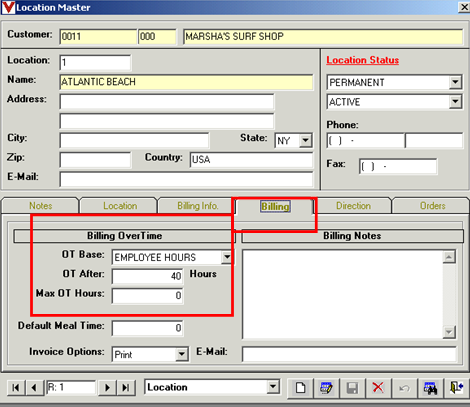The image size is (470, 407).
Task: Click the exit door icon
Action: (456, 388)
